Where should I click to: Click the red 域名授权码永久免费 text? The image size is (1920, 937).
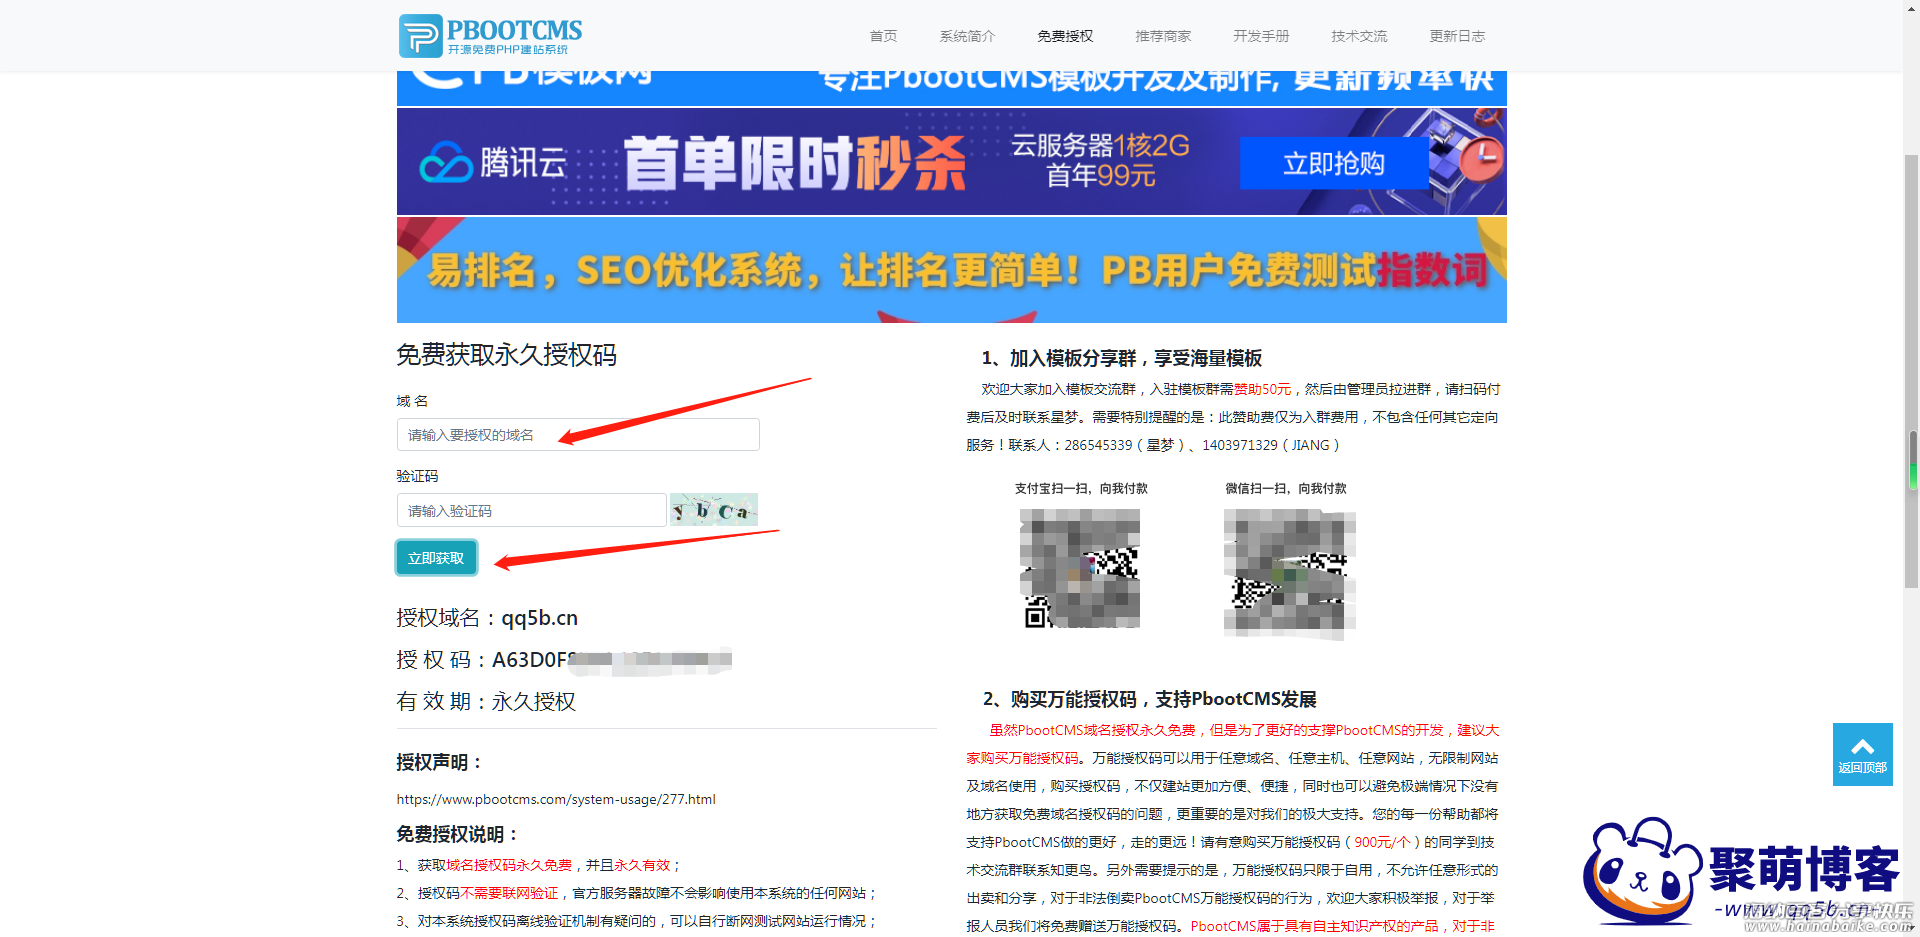tap(509, 865)
